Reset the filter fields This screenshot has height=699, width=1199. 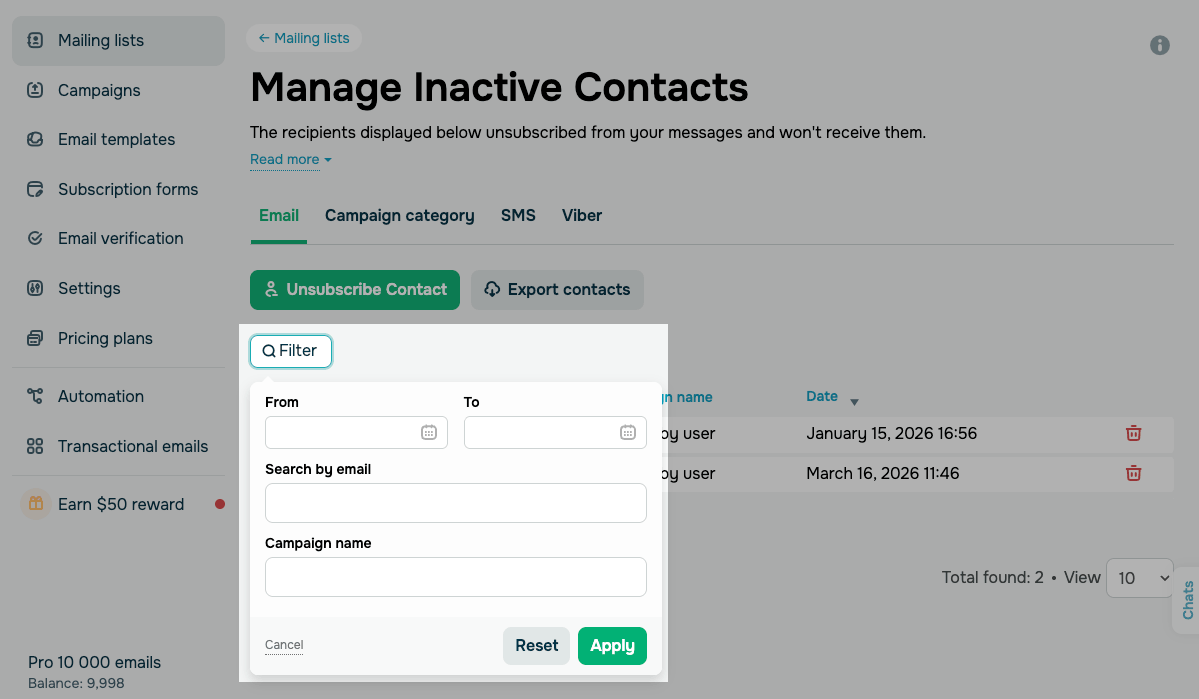point(536,646)
